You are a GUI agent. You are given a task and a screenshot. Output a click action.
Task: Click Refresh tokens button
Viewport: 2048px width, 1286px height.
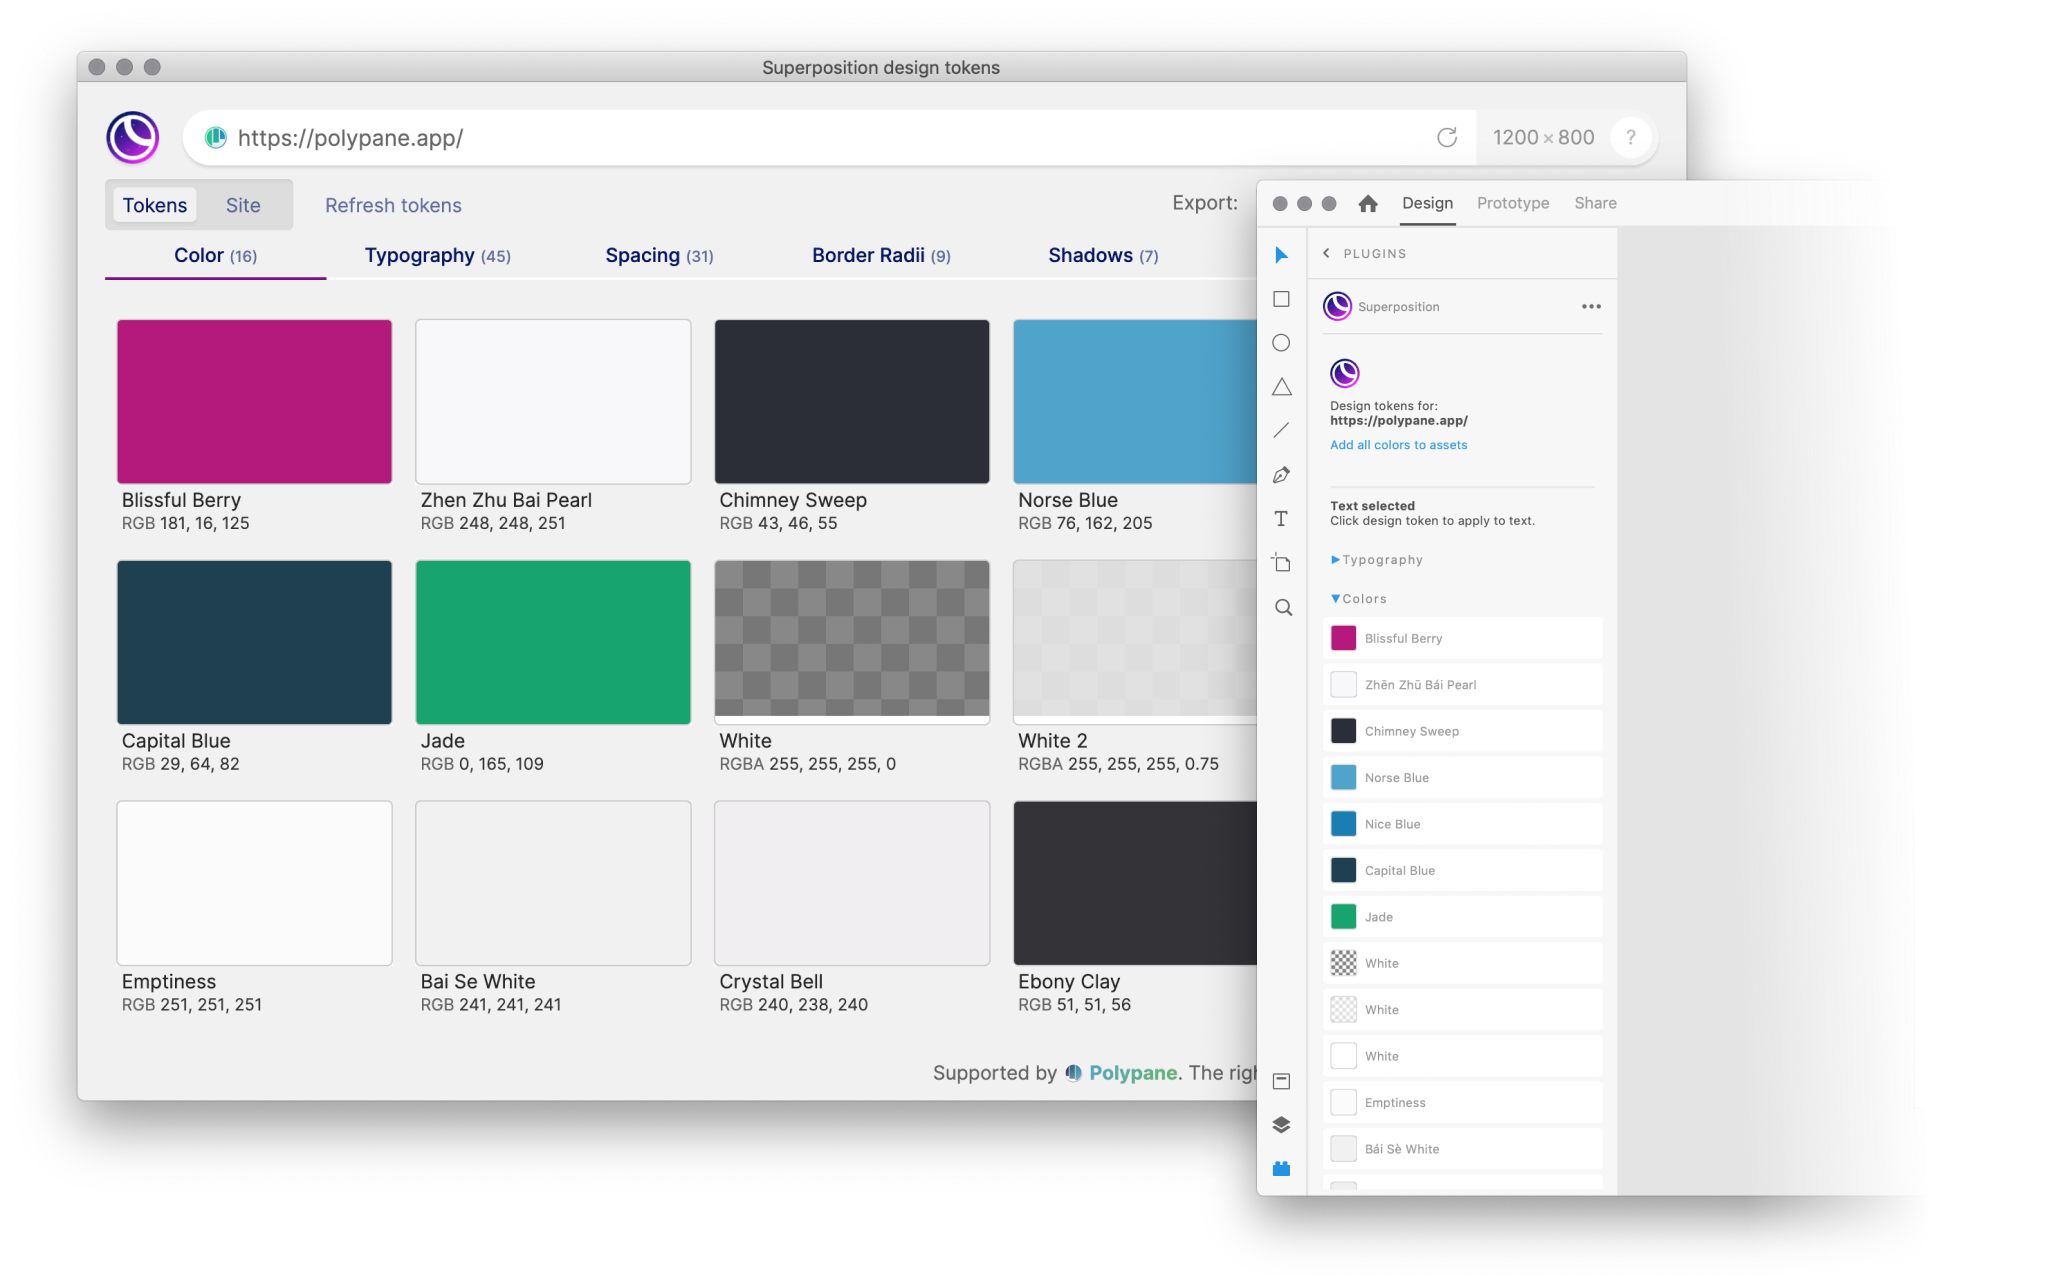[x=392, y=206]
